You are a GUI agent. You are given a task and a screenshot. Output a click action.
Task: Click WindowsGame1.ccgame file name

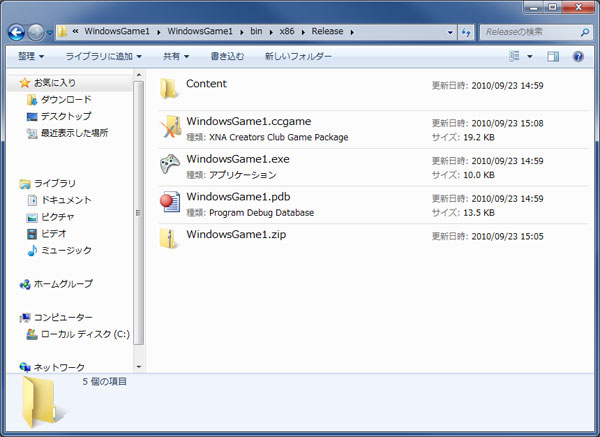249,121
